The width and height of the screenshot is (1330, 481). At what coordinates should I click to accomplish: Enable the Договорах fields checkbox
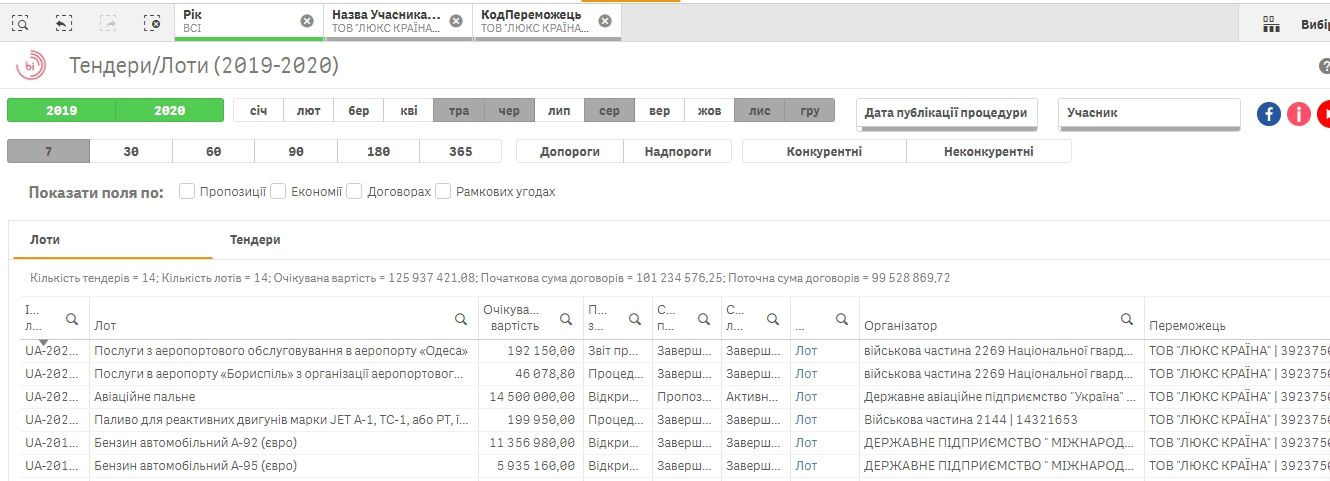(x=354, y=191)
